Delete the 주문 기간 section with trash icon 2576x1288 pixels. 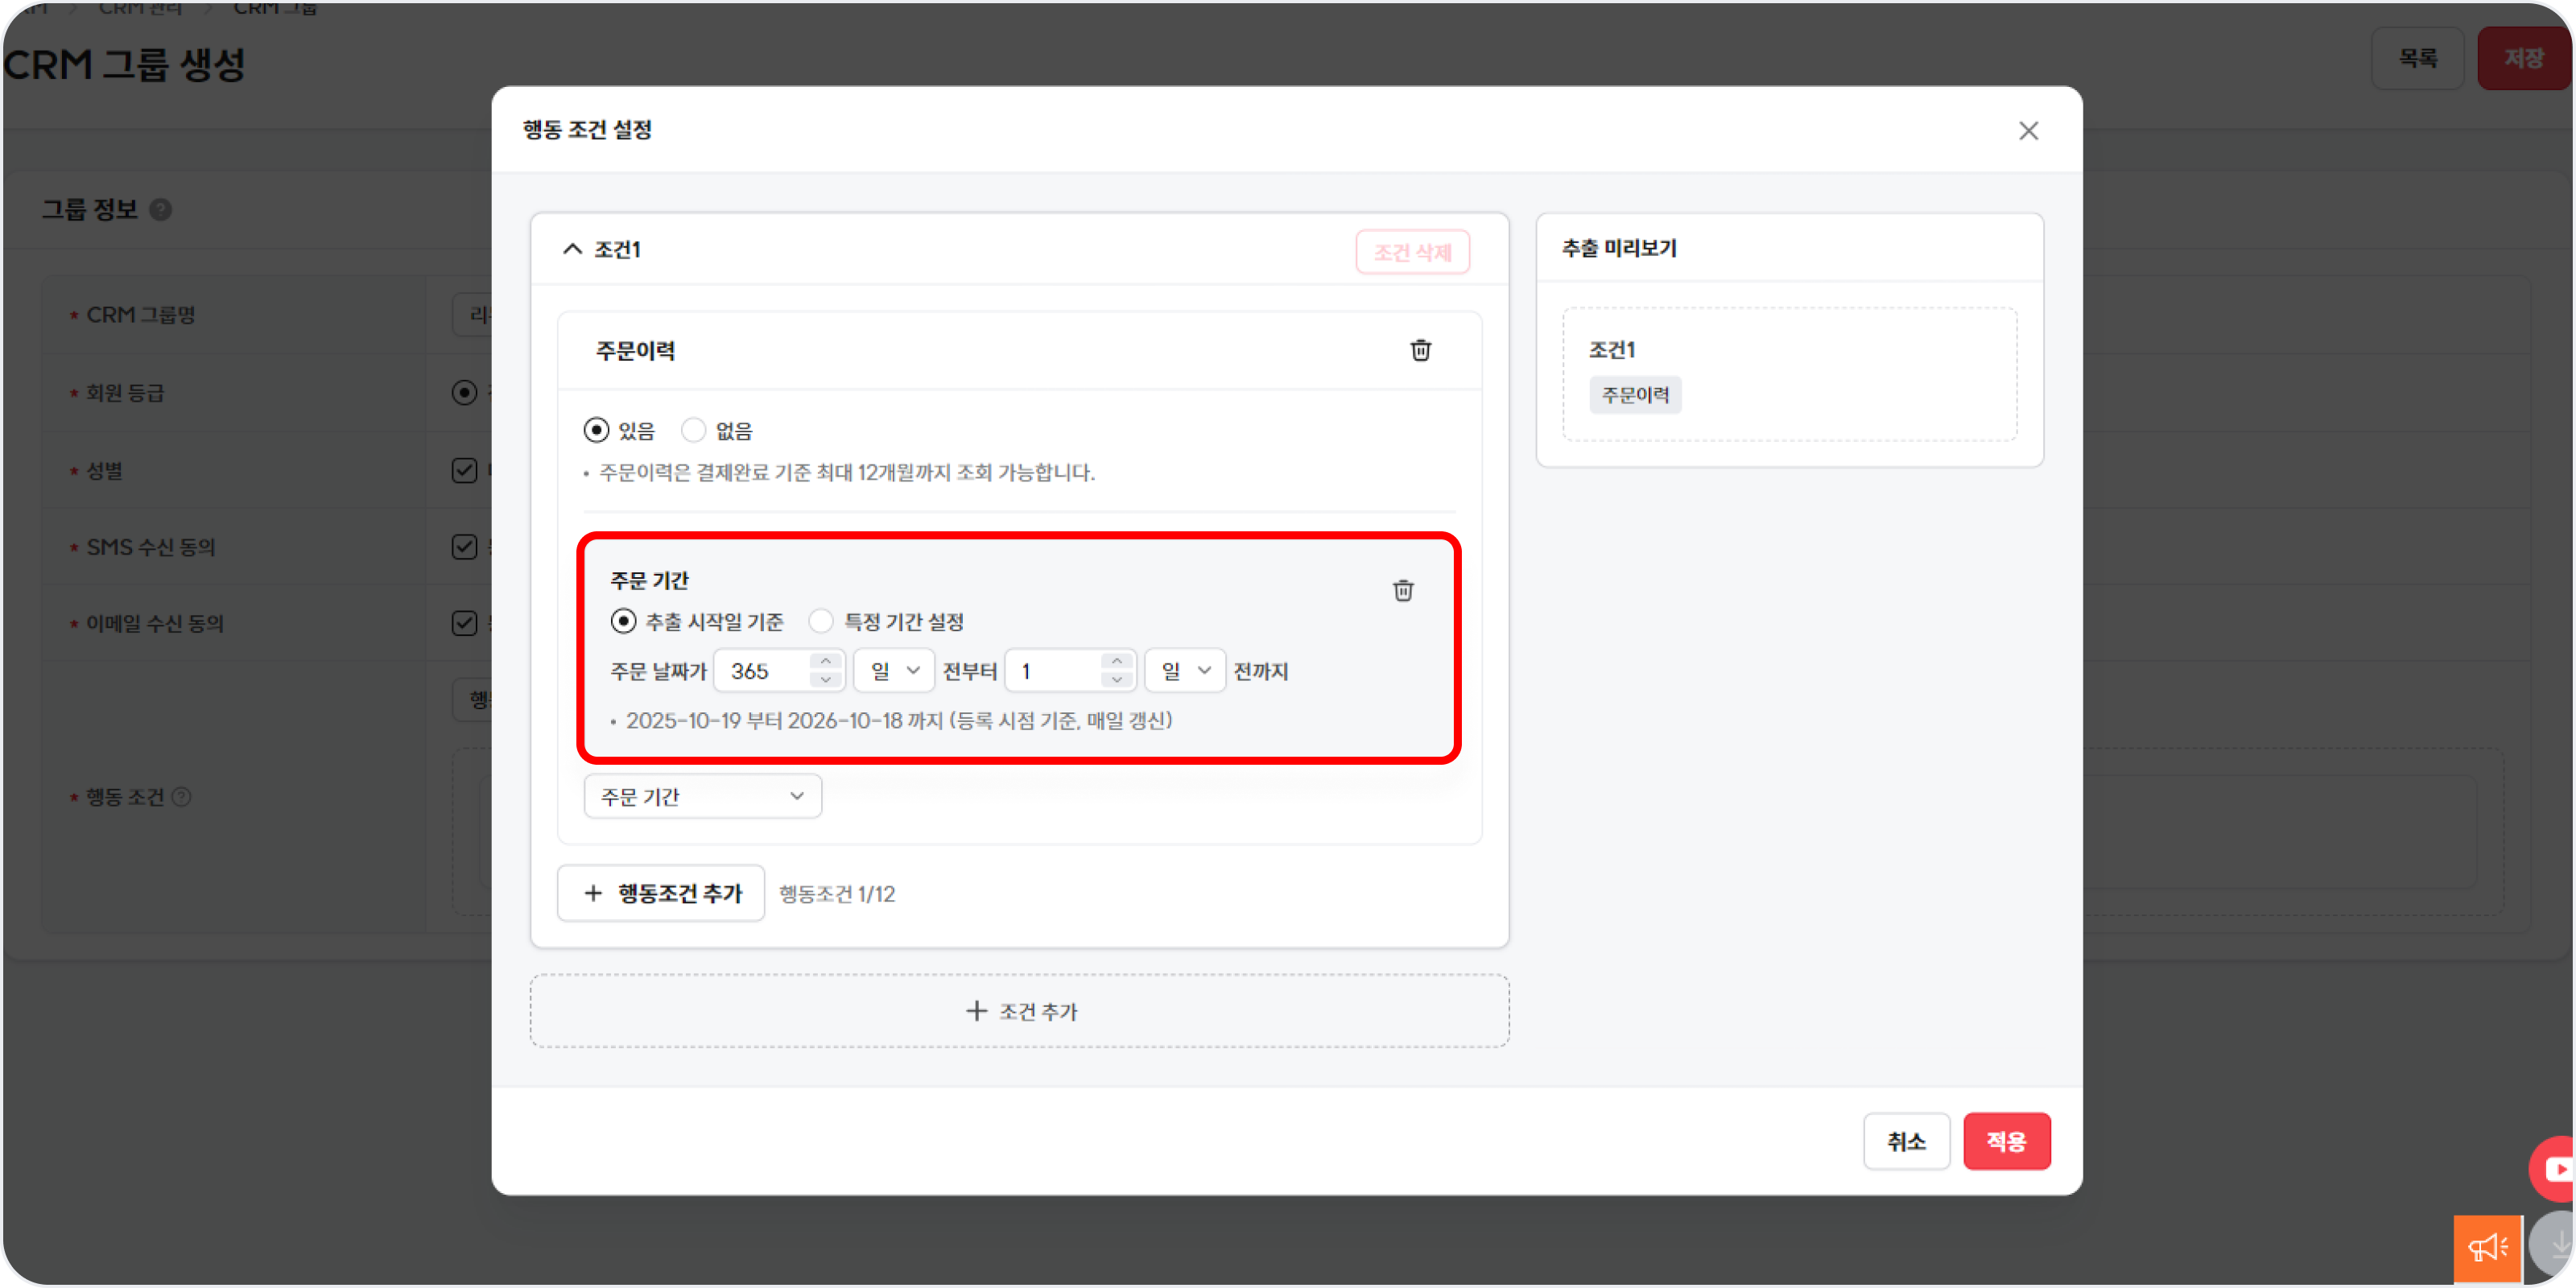coord(1403,590)
